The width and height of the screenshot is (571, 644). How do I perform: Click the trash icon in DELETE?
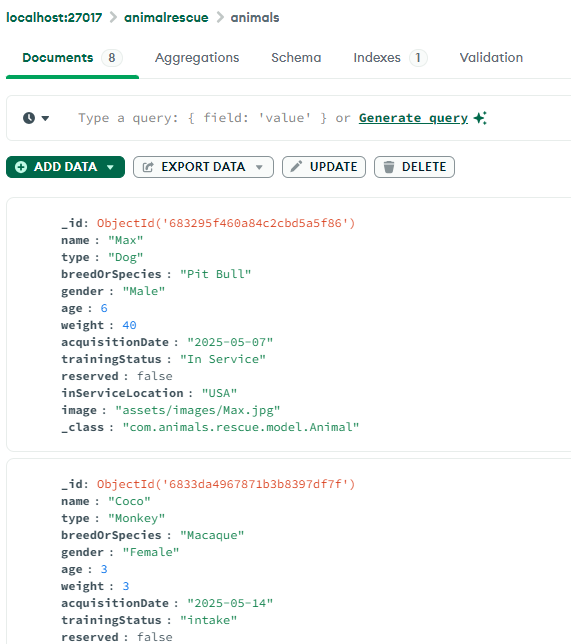[x=389, y=167]
